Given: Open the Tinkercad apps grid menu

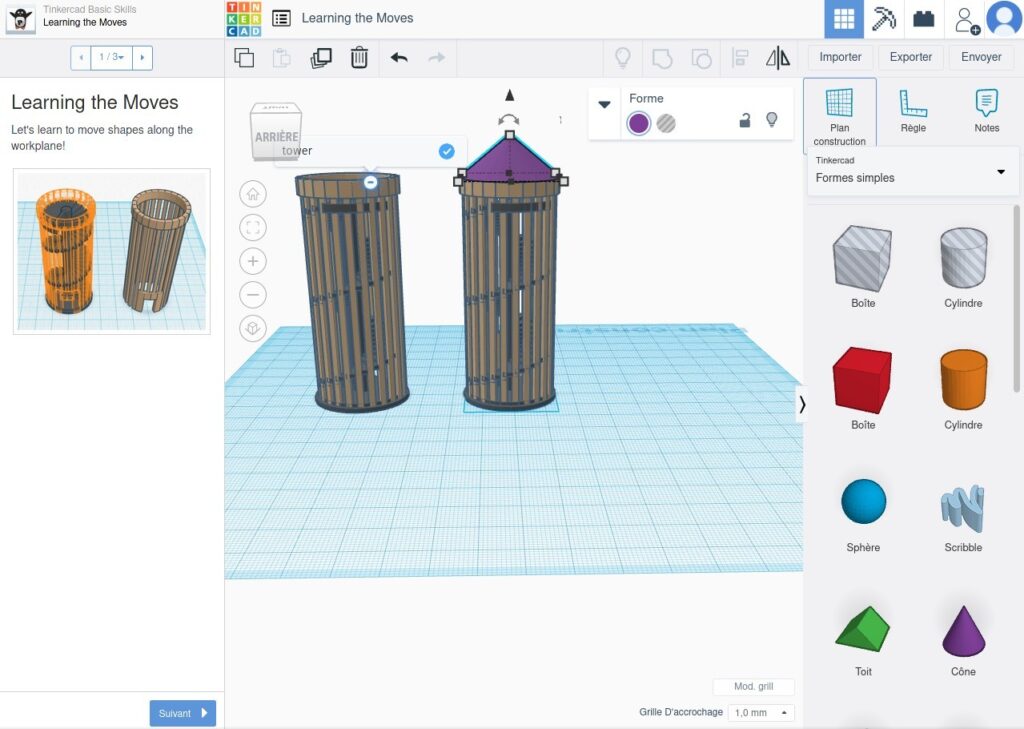Looking at the screenshot, I should (x=845, y=18).
